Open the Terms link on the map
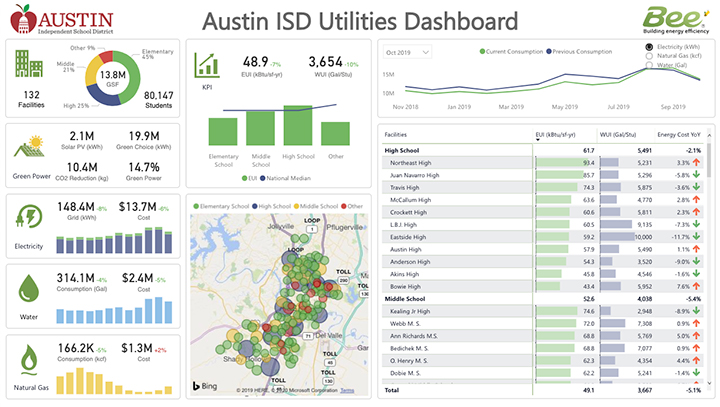Viewport: 720px width, 407px height. coord(347,390)
